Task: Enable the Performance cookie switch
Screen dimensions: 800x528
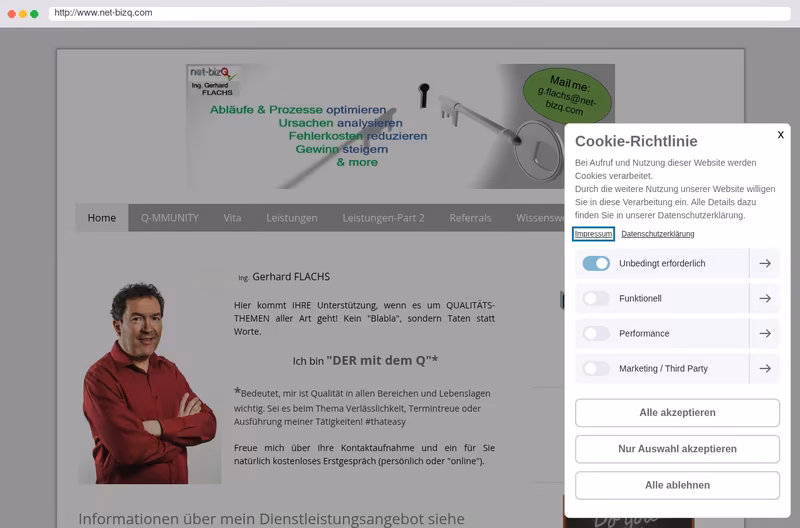Action: click(596, 334)
